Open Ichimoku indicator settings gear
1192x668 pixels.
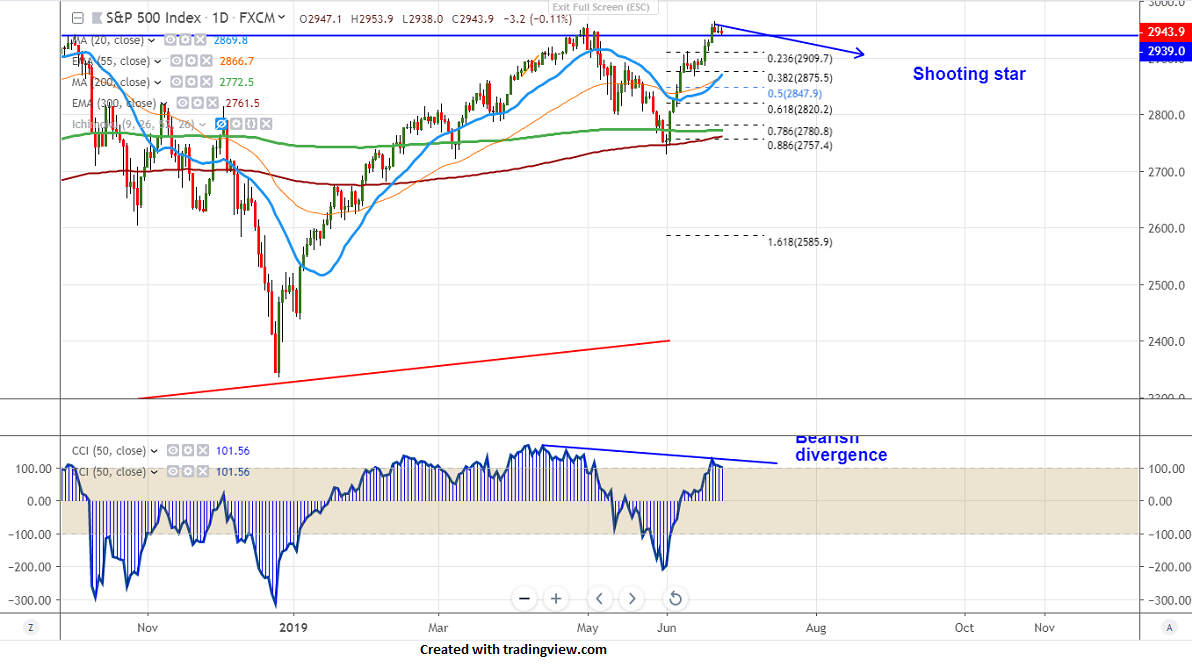(x=236, y=124)
